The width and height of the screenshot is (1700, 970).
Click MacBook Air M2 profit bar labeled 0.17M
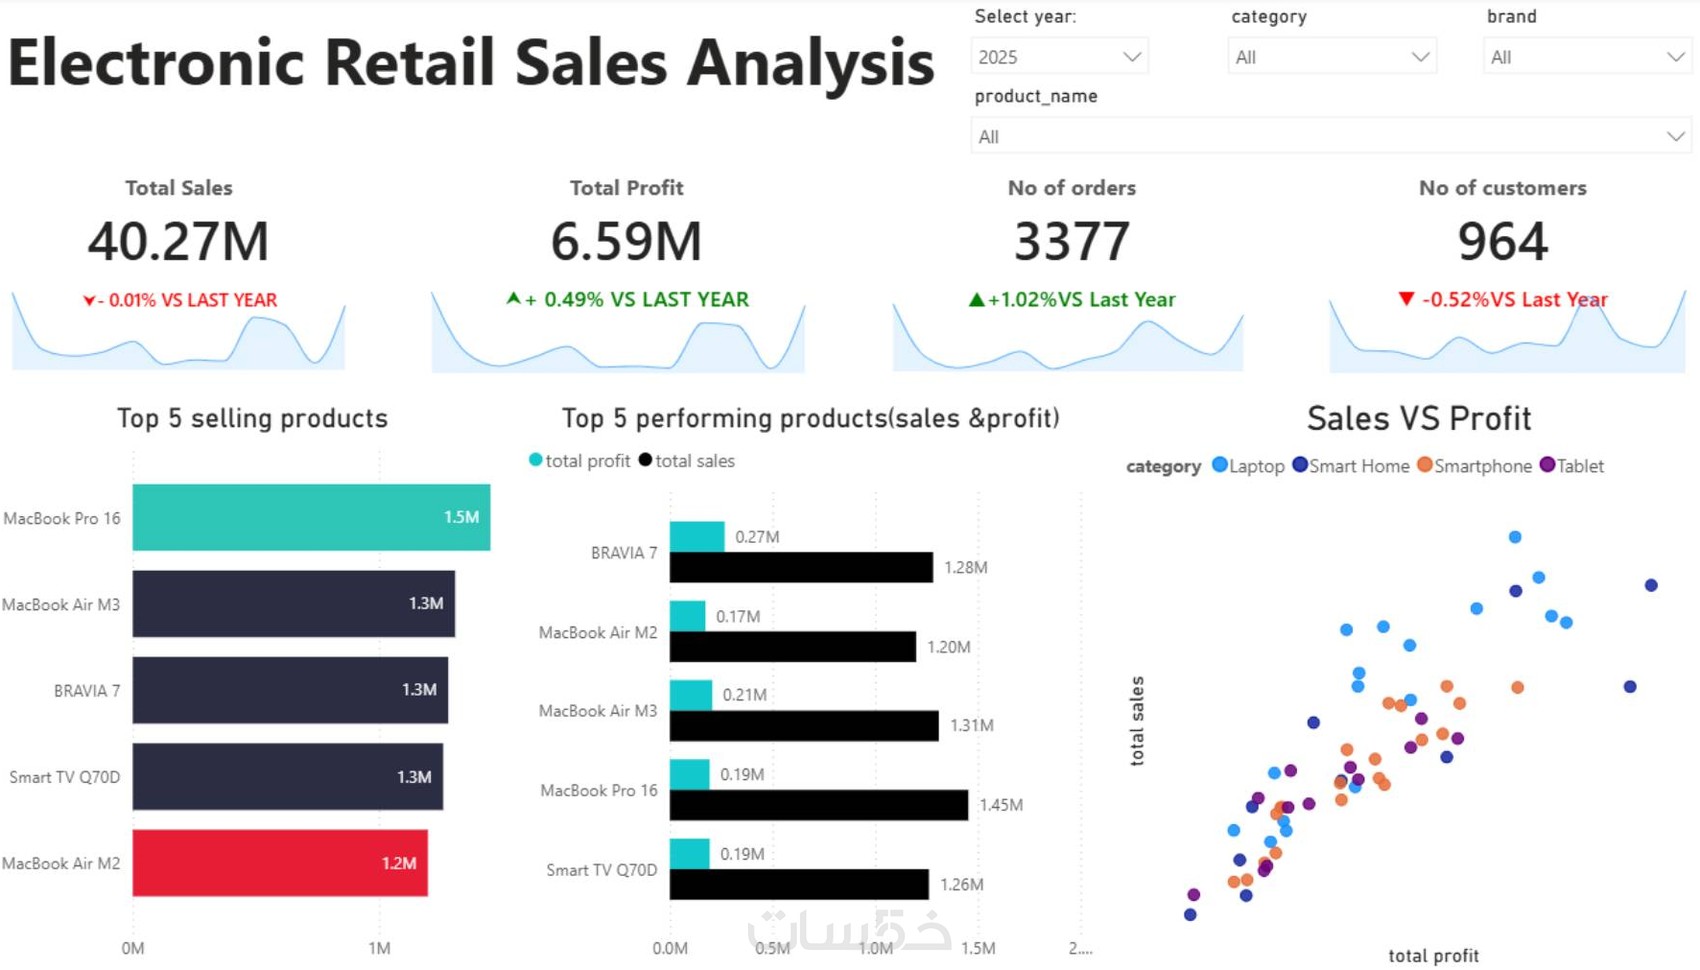click(687, 616)
